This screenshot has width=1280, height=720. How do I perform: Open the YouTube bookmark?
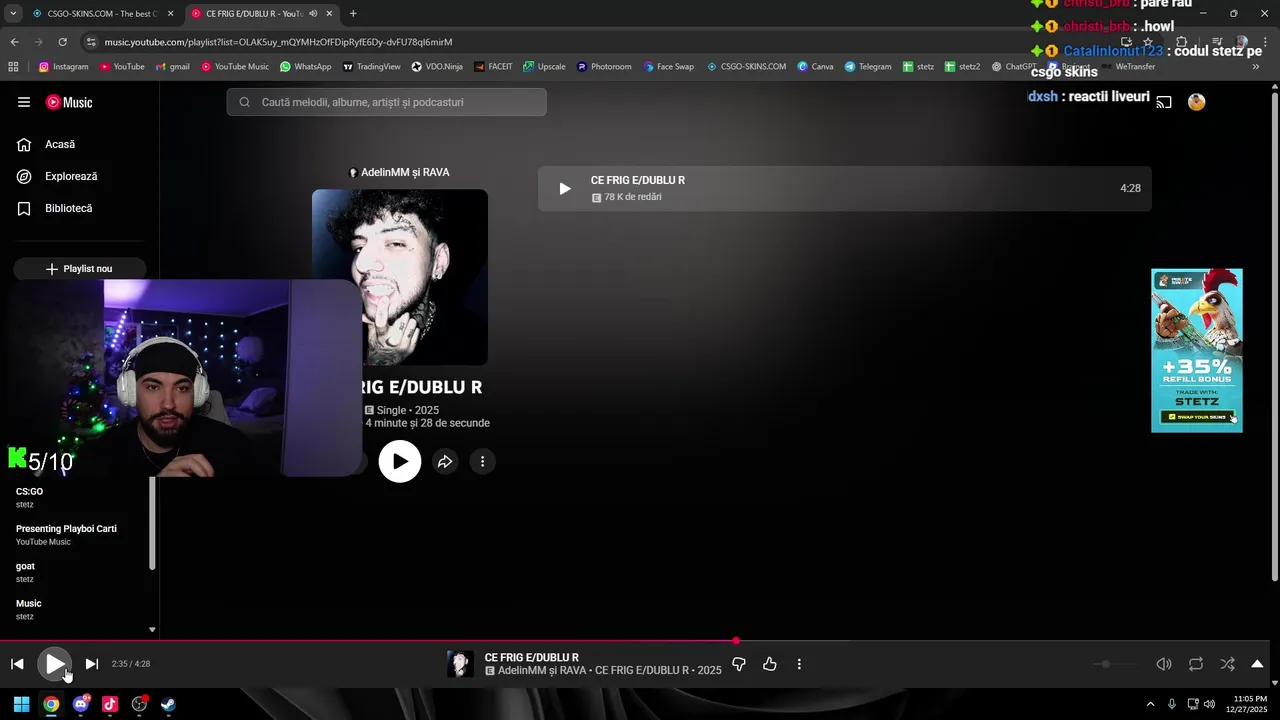pos(122,67)
